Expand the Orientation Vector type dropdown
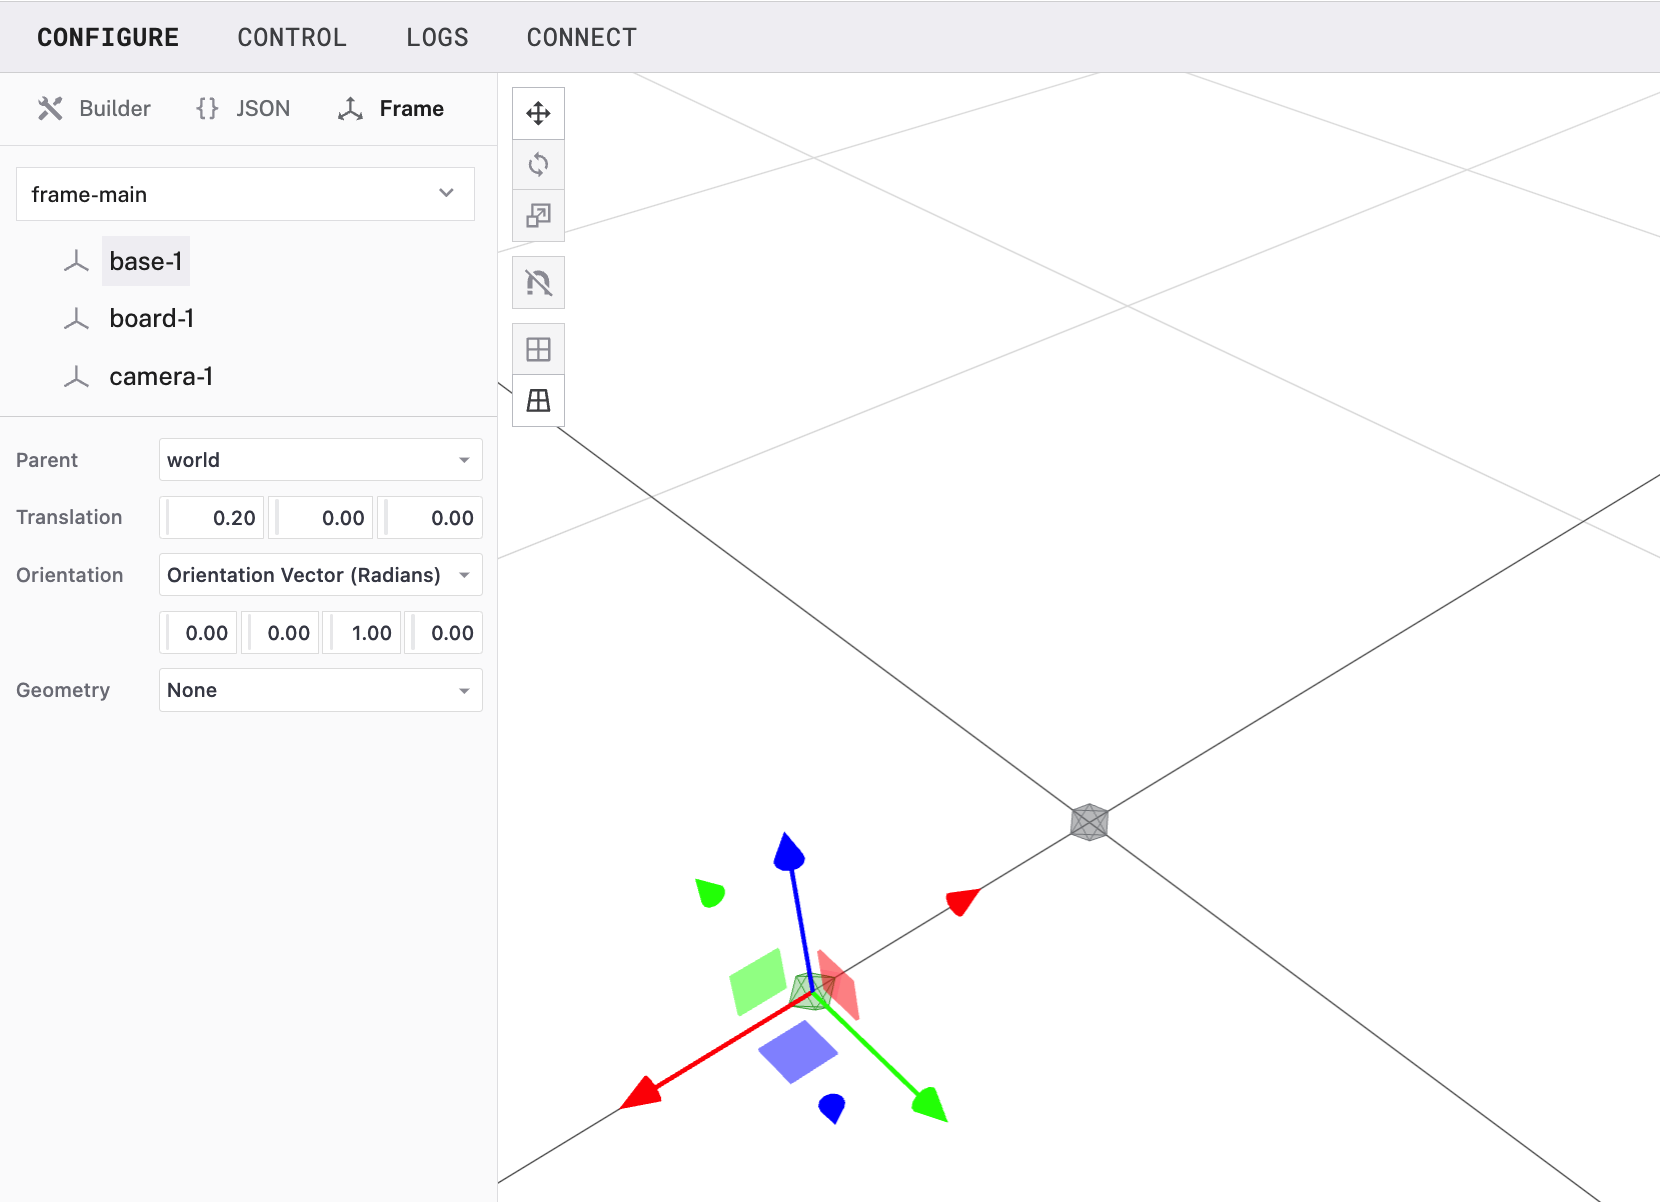This screenshot has width=1660, height=1202. (x=320, y=575)
